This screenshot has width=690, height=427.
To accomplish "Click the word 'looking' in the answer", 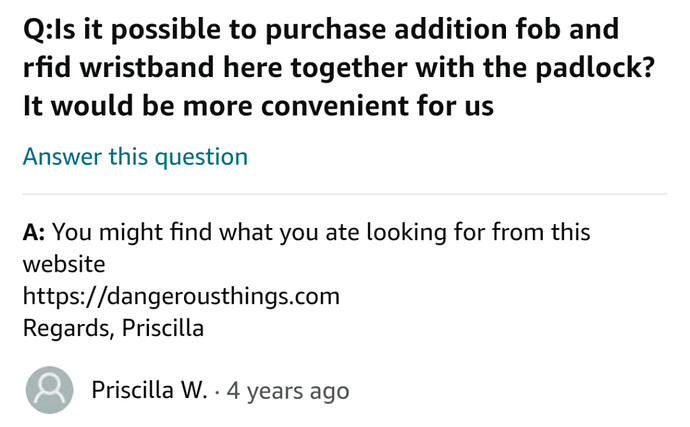I will pyautogui.click(x=406, y=233).
